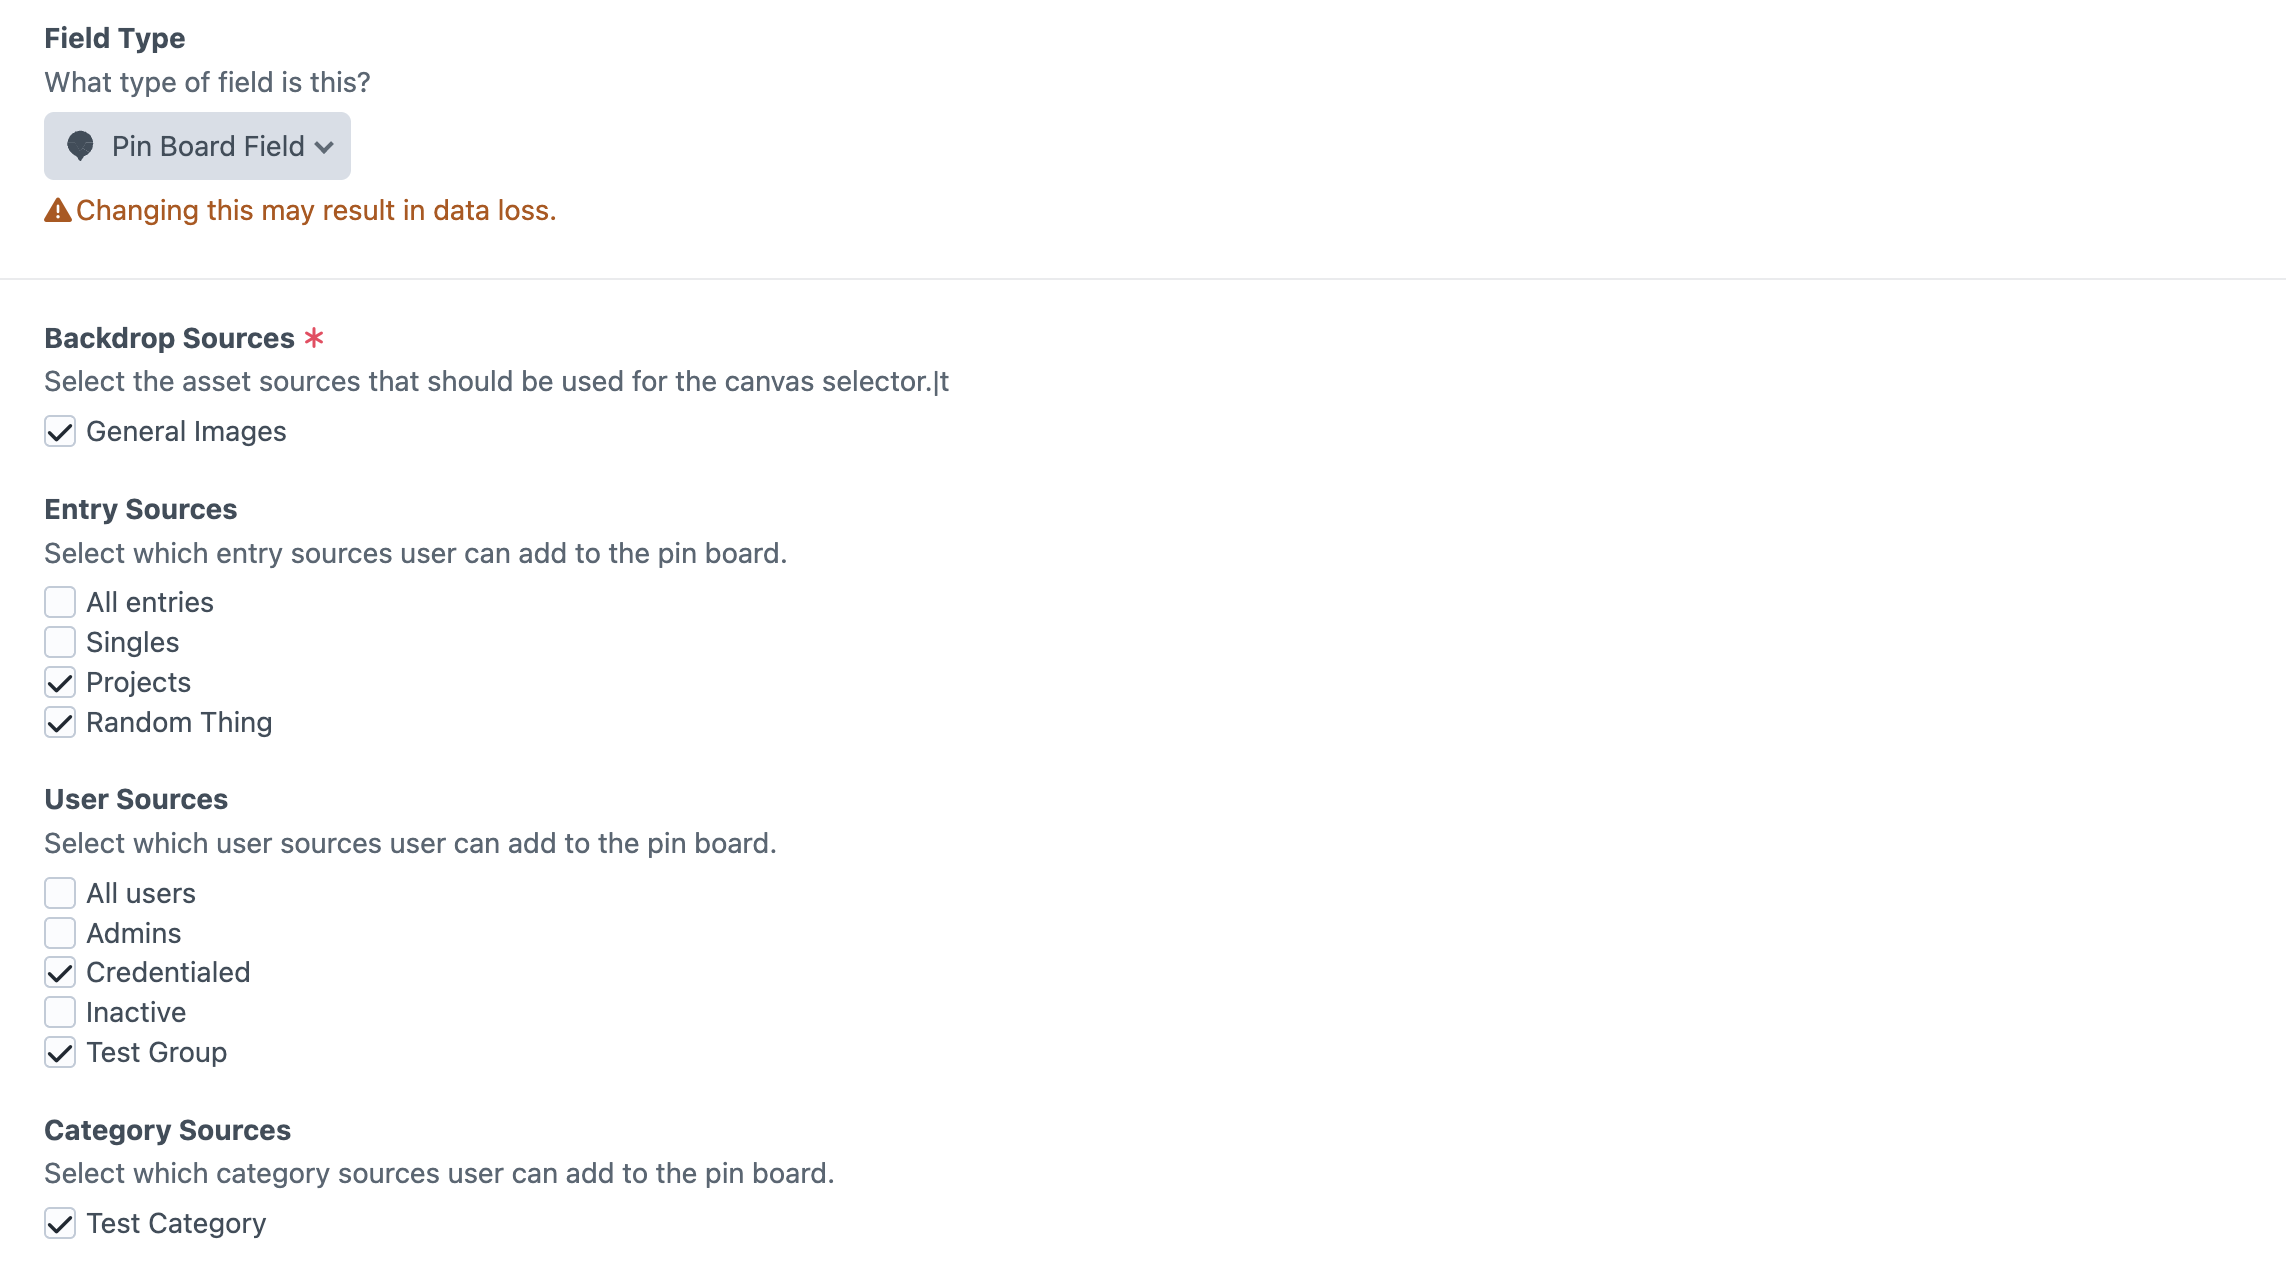This screenshot has height=1274, width=2286.
Task: Click the data loss warning triangle icon
Action: [x=58, y=210]
